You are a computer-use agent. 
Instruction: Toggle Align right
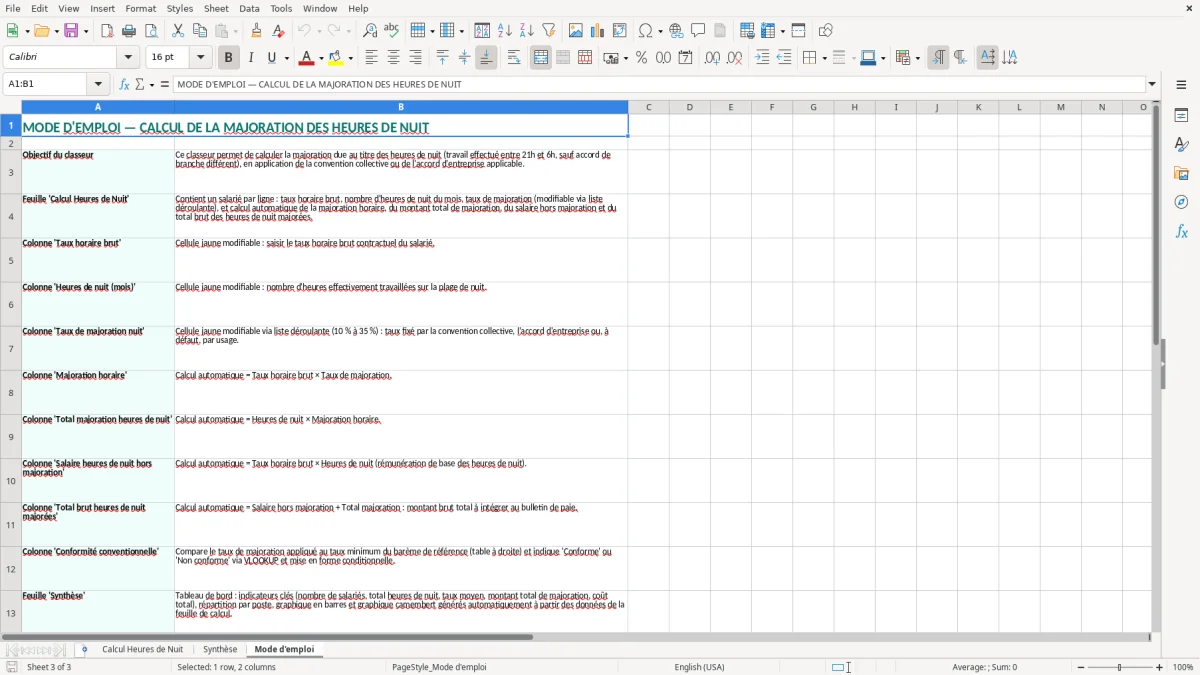pos(416,58)
